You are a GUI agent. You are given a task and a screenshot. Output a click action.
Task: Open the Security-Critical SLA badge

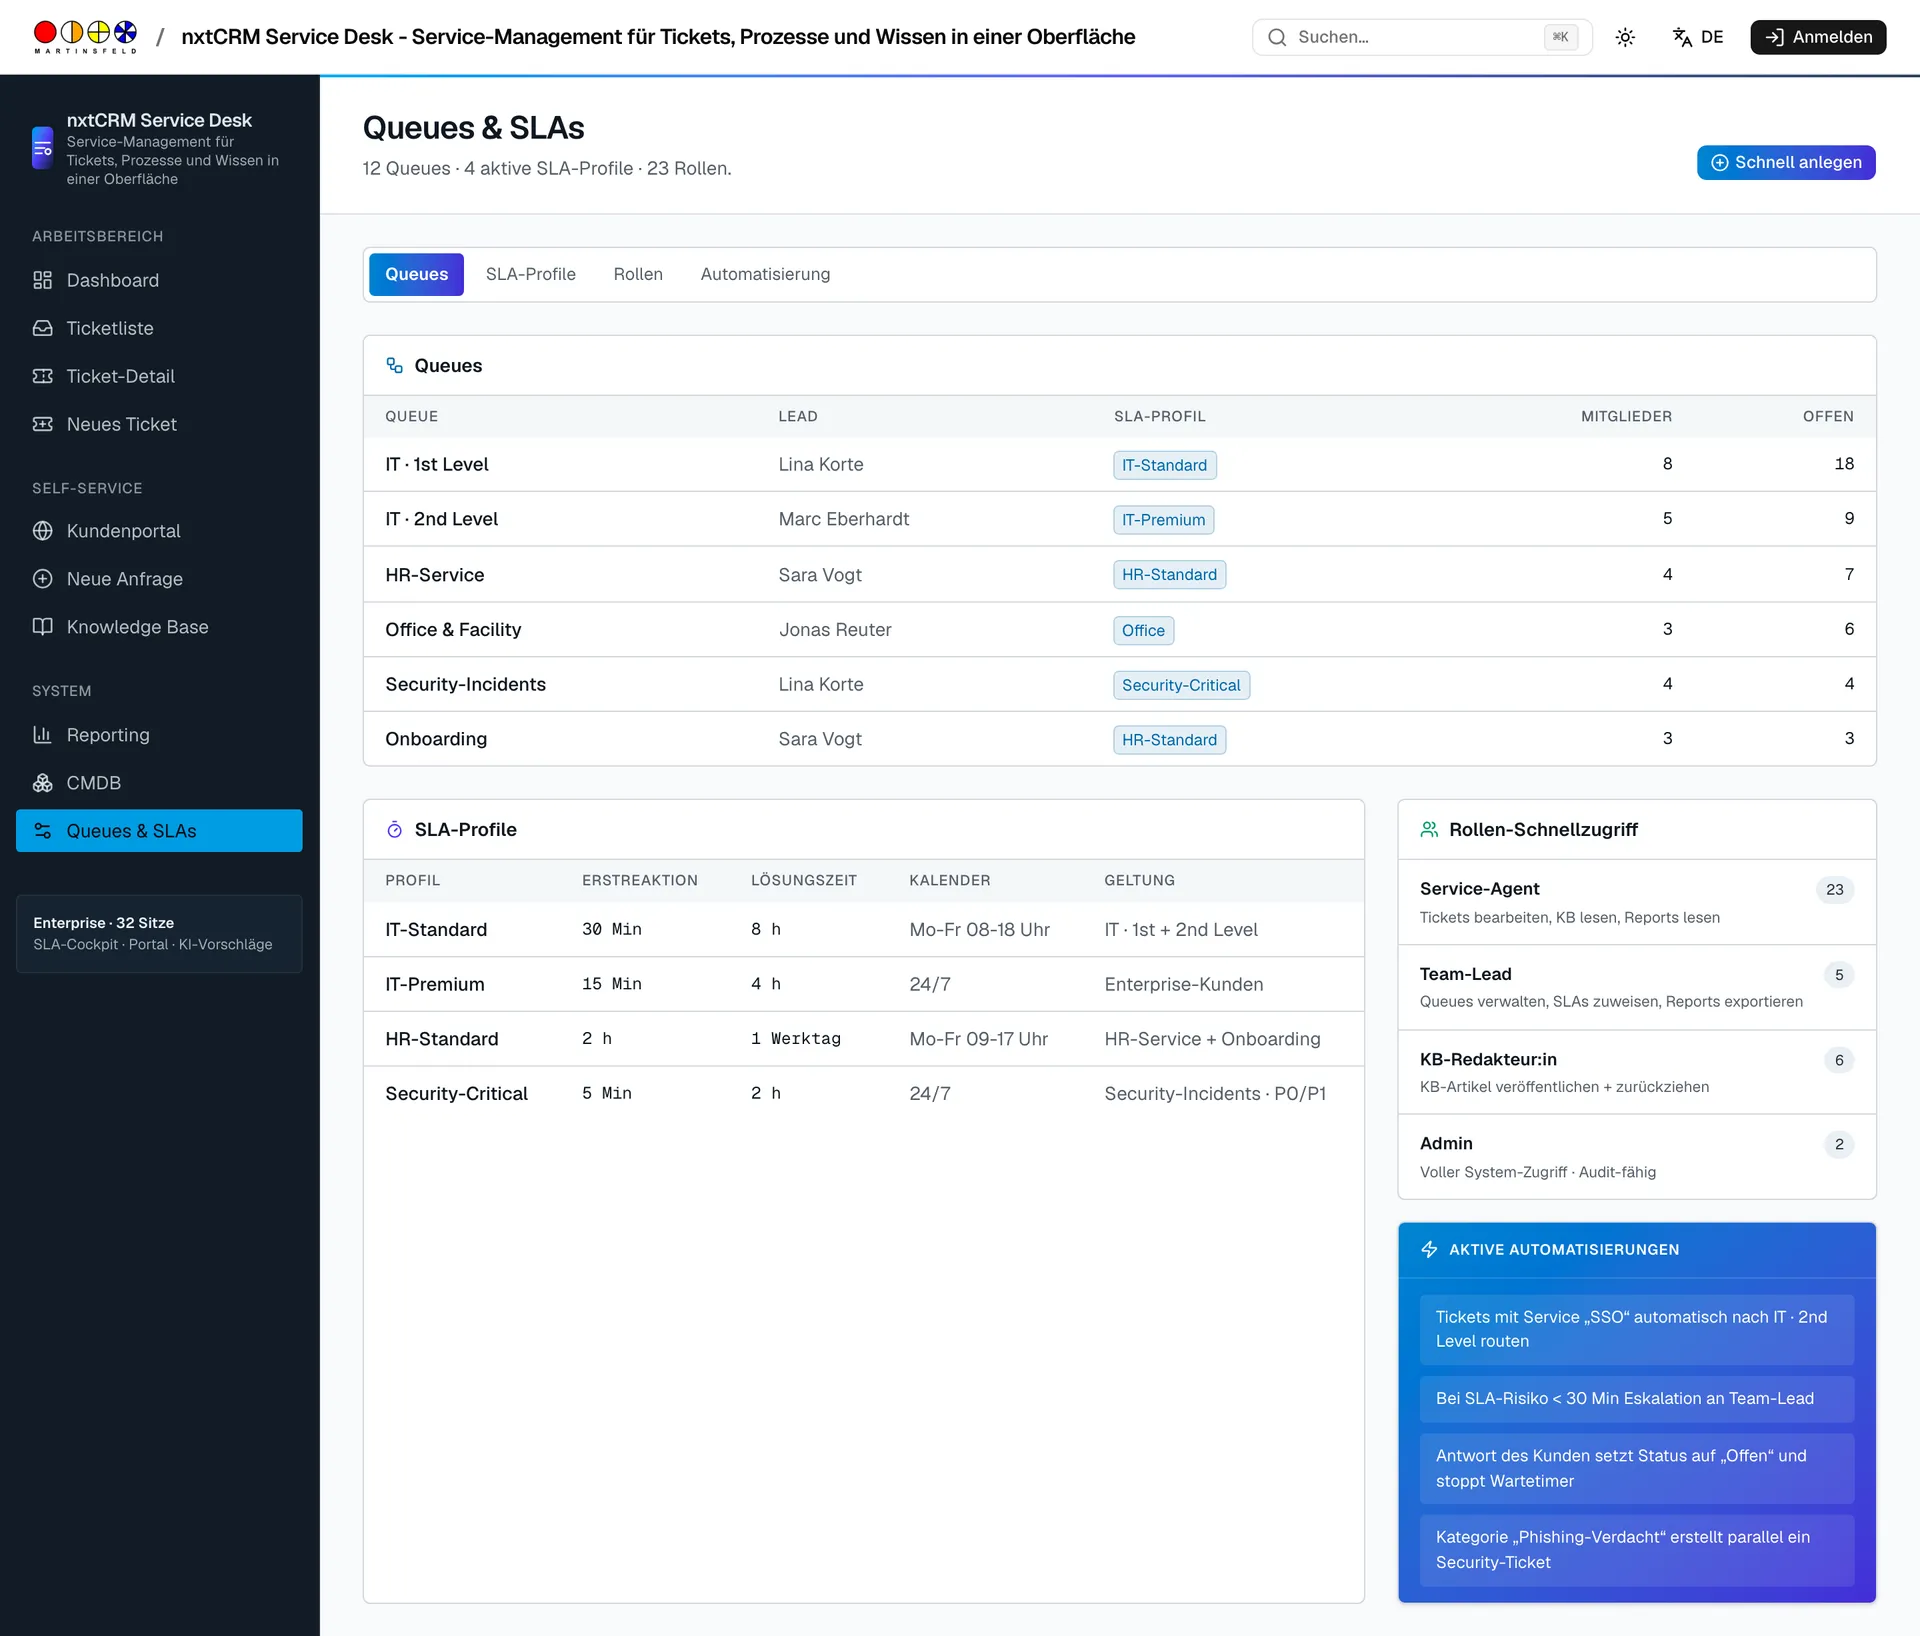click(x=1181, y=685)
